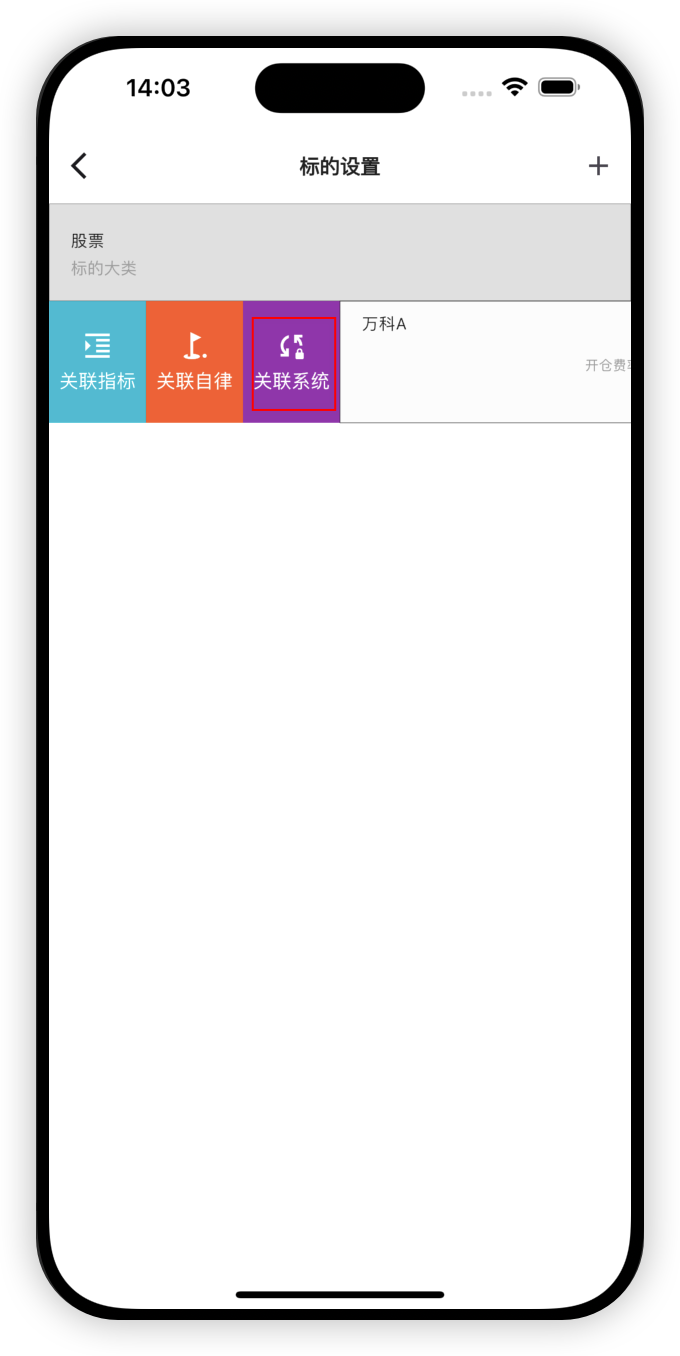Image resolution: width=680 pixels, height=1356 pixels.
Task: Select the purple 关联系统 label text
Action: (291, 382)
